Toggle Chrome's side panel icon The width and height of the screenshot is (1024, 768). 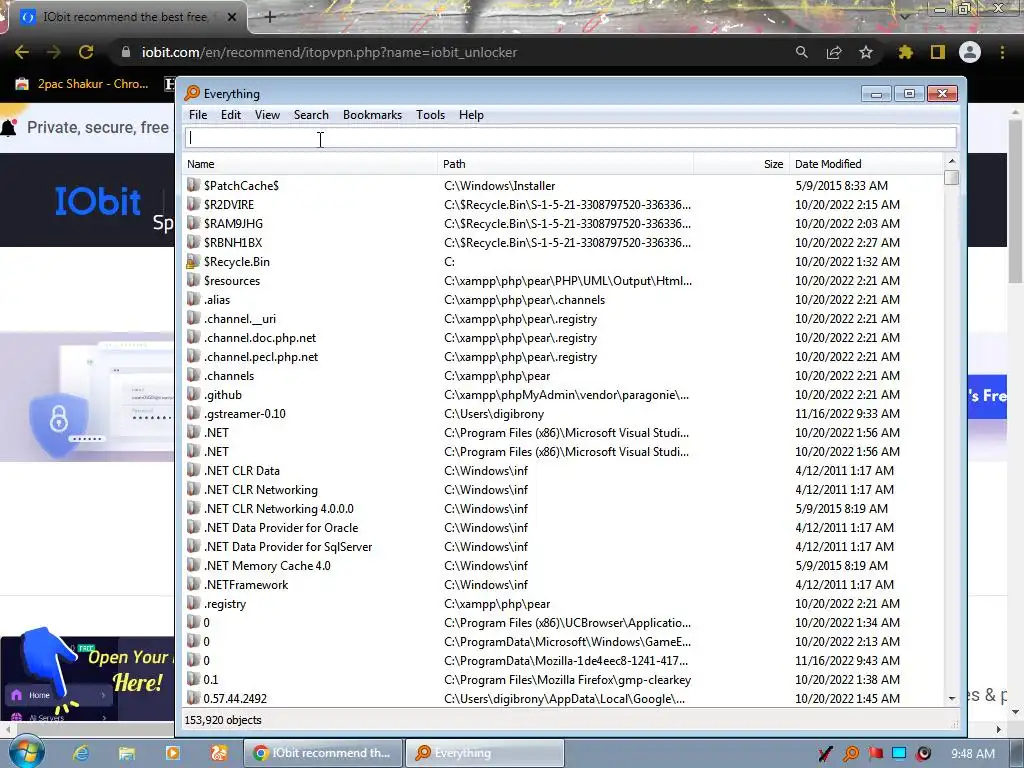[938, 52]
